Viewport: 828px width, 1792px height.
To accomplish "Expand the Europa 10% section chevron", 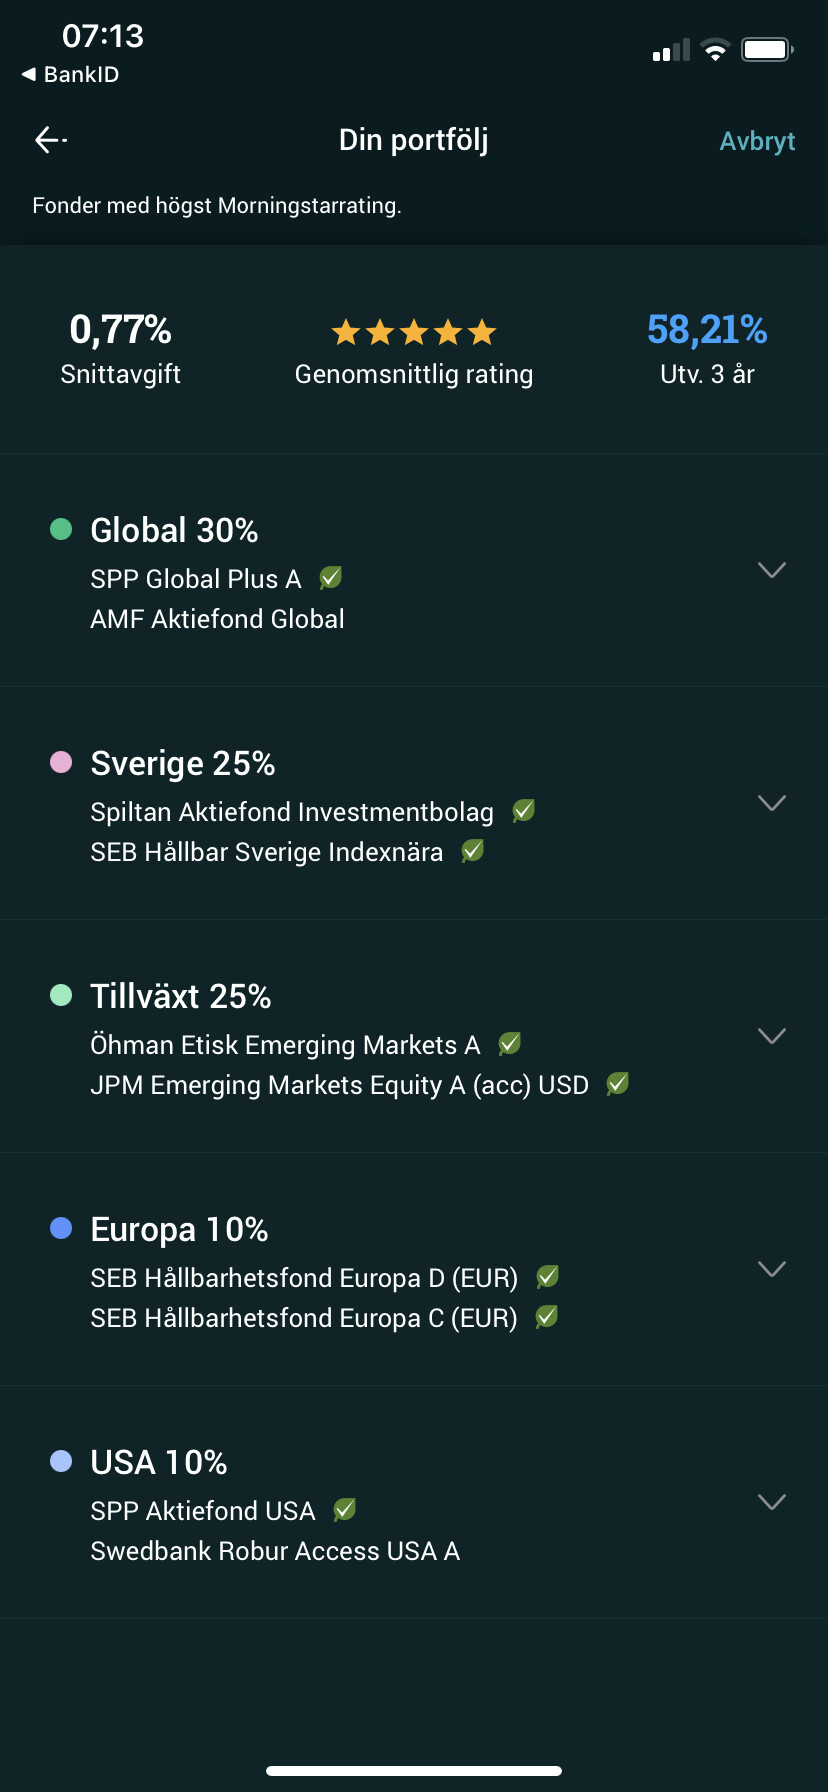I will (771, 1269).
